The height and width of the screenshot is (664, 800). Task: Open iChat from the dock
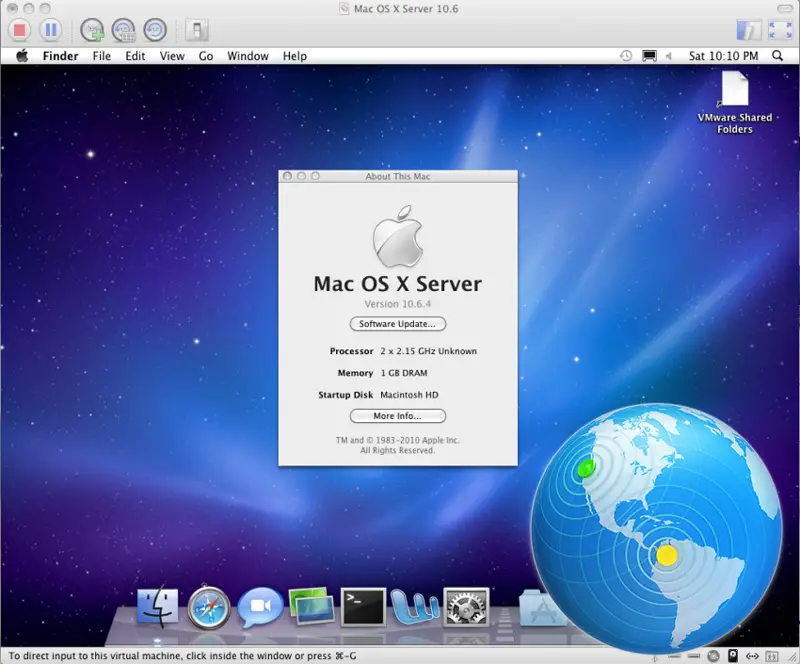[259, 607]
